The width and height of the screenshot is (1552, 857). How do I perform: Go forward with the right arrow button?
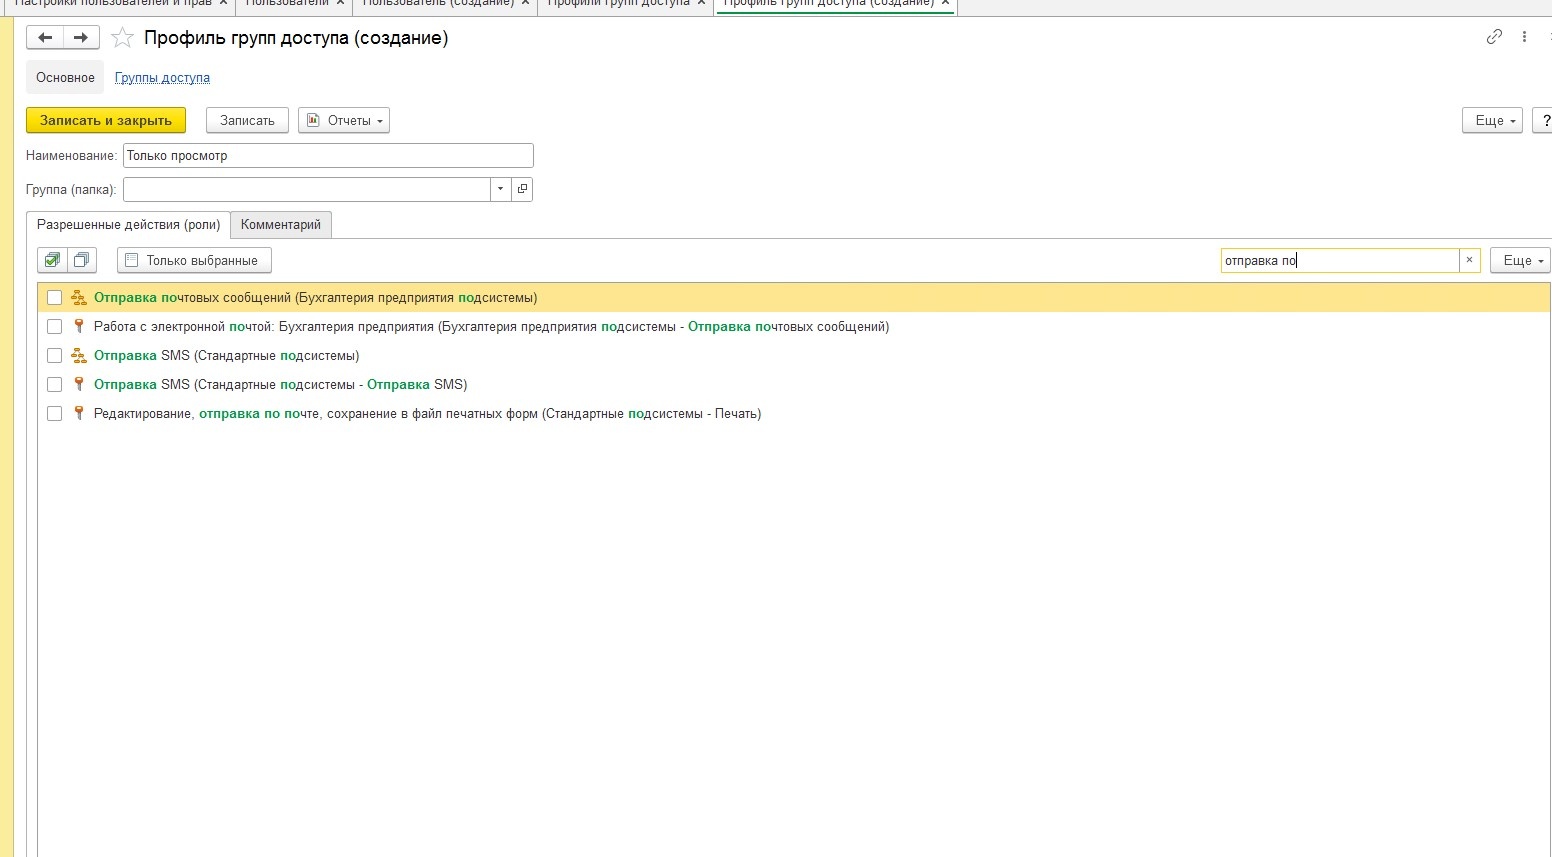[81, 38]
